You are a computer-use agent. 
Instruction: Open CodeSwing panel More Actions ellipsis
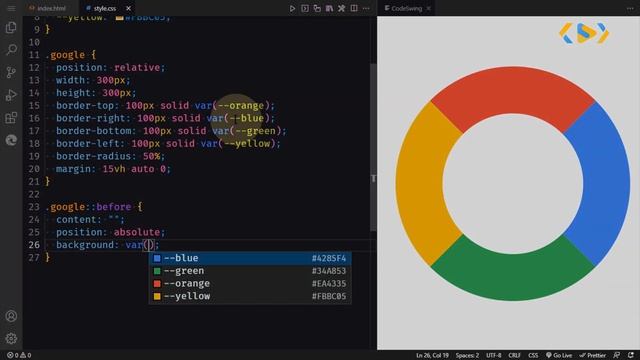click(x=630, y=8)
